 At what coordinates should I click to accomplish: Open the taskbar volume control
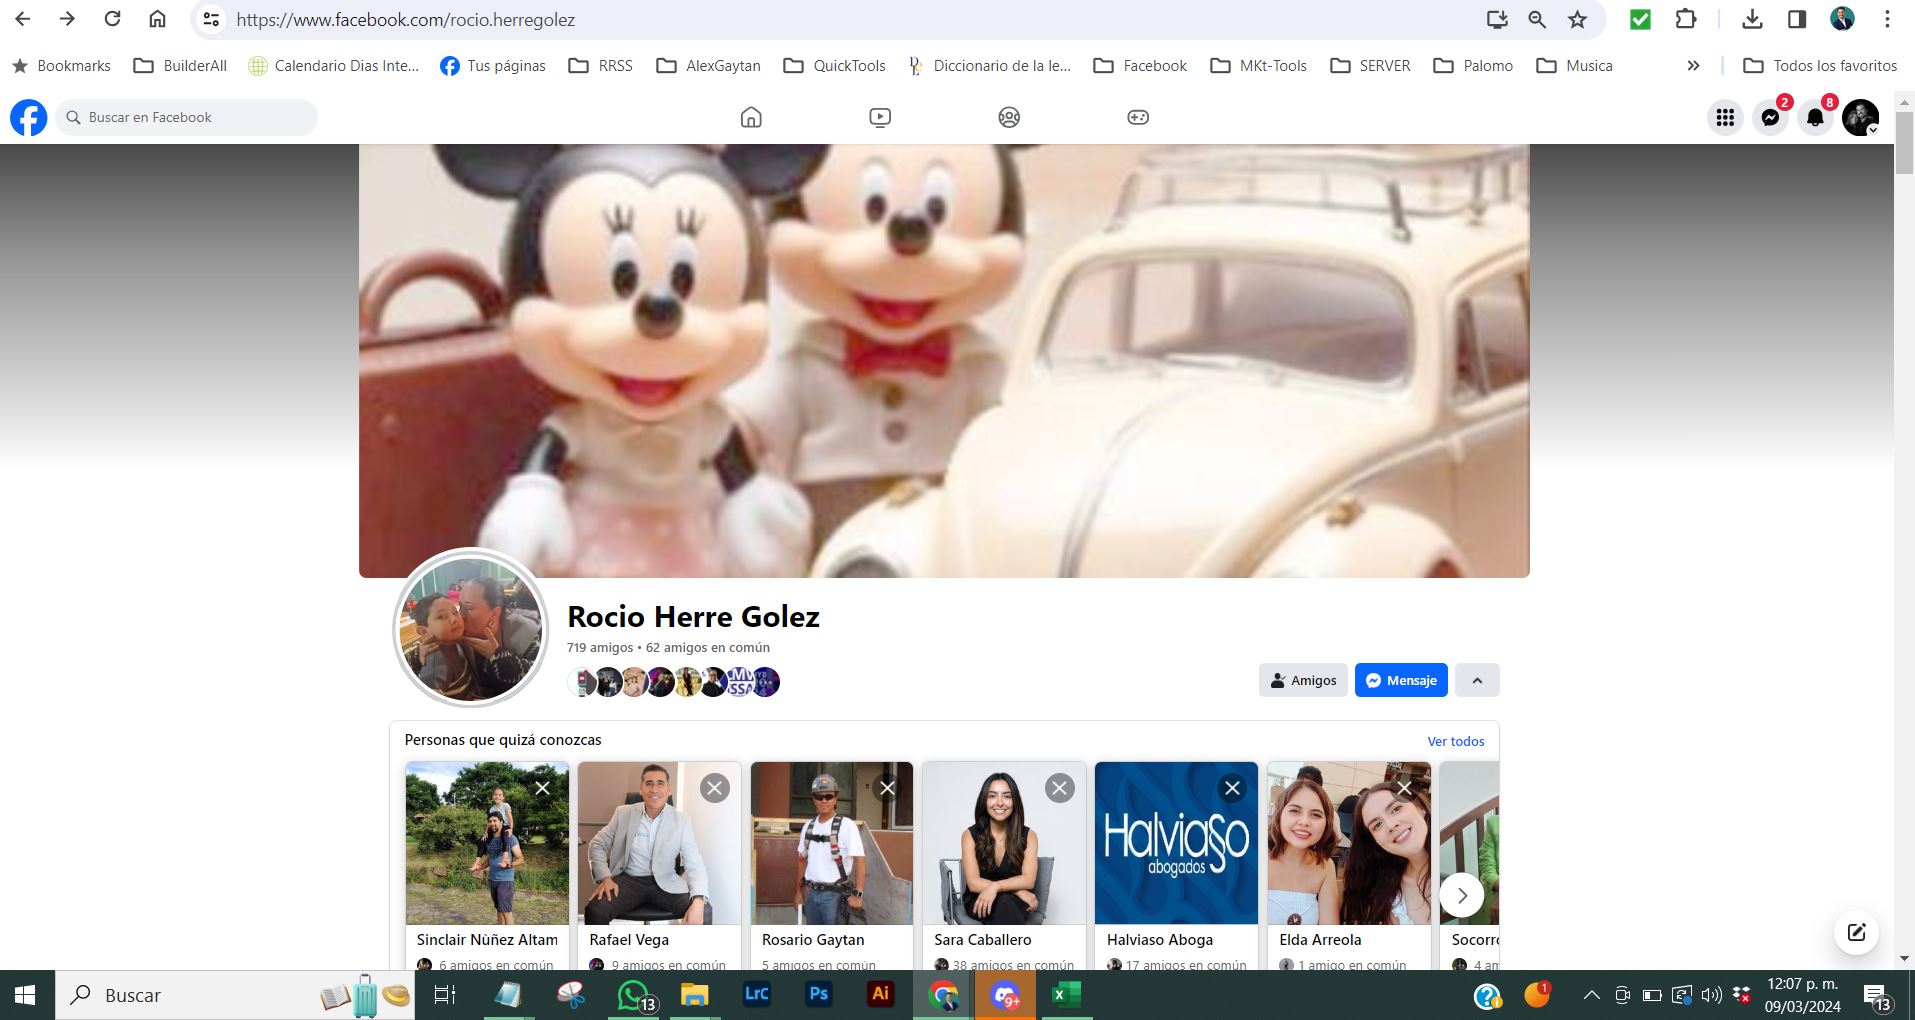coord(1711,995)
